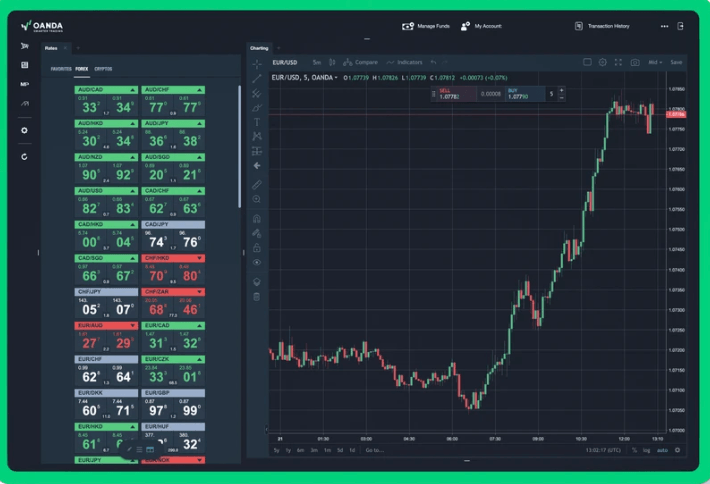Decrease order quantity with minus button
This screenshot has width=710, height=484.
click(x=561, y=98)
